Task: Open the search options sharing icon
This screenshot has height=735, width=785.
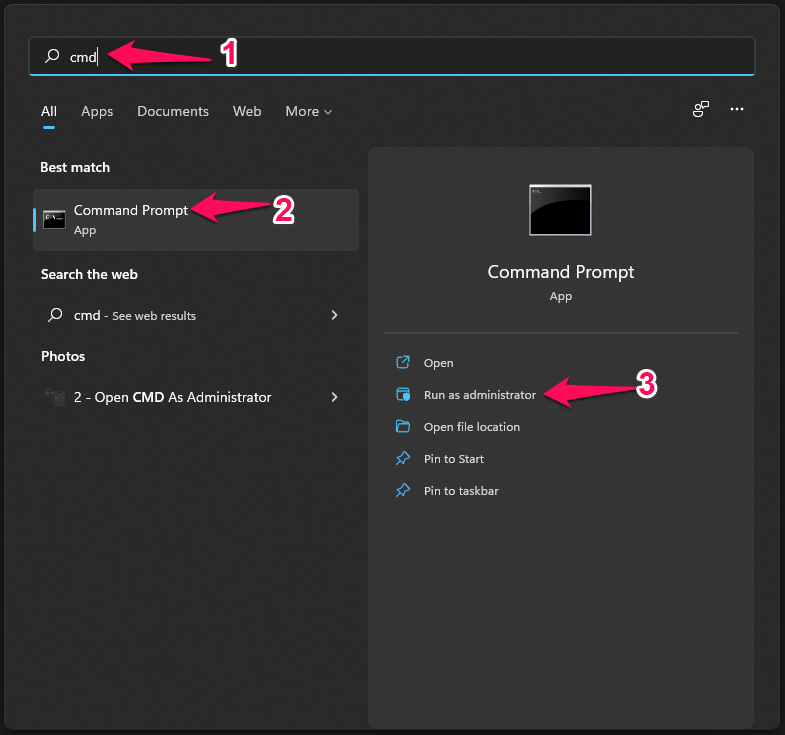Action: coord(701,110)
